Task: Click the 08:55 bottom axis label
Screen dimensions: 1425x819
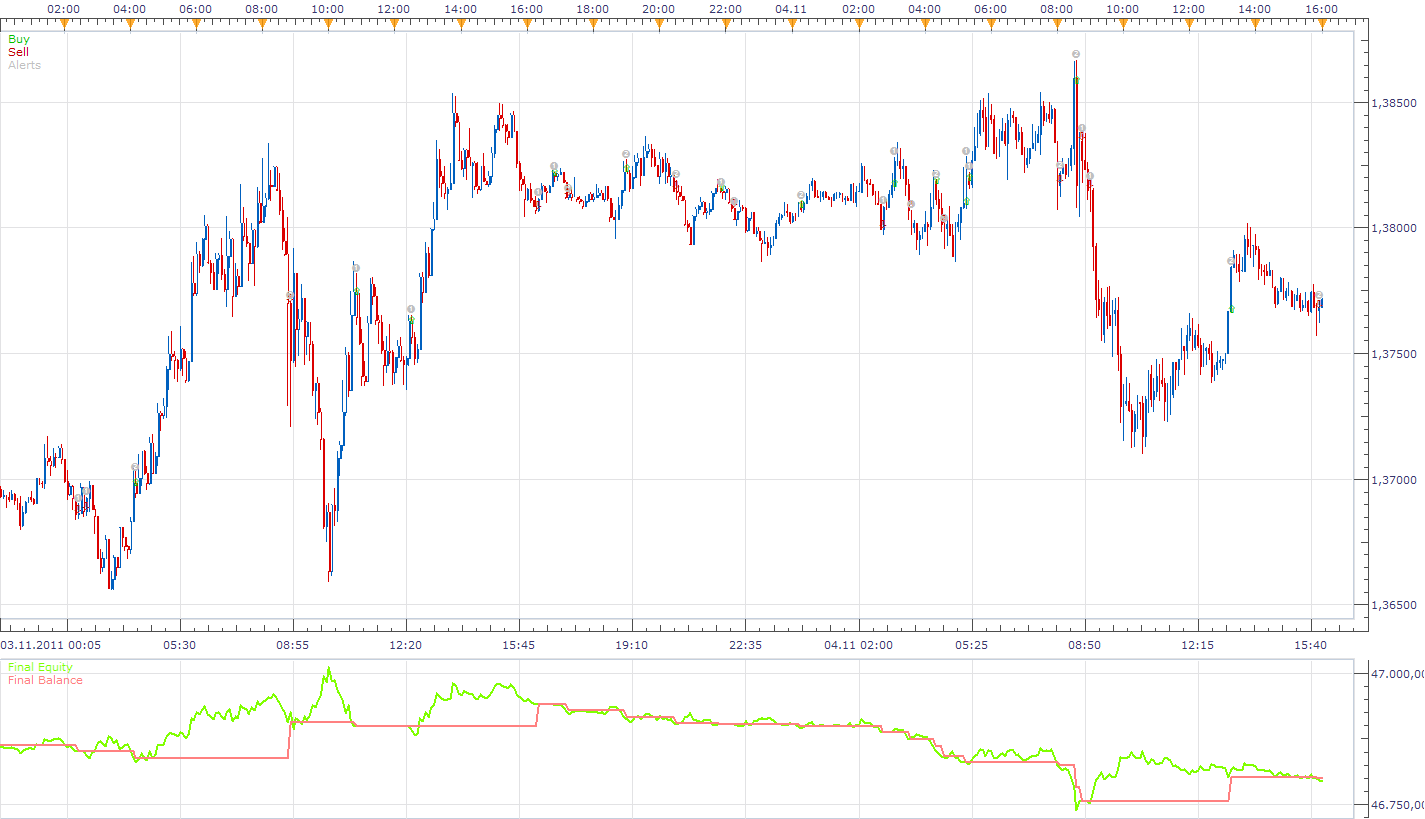Action: [x=292, y=645]
